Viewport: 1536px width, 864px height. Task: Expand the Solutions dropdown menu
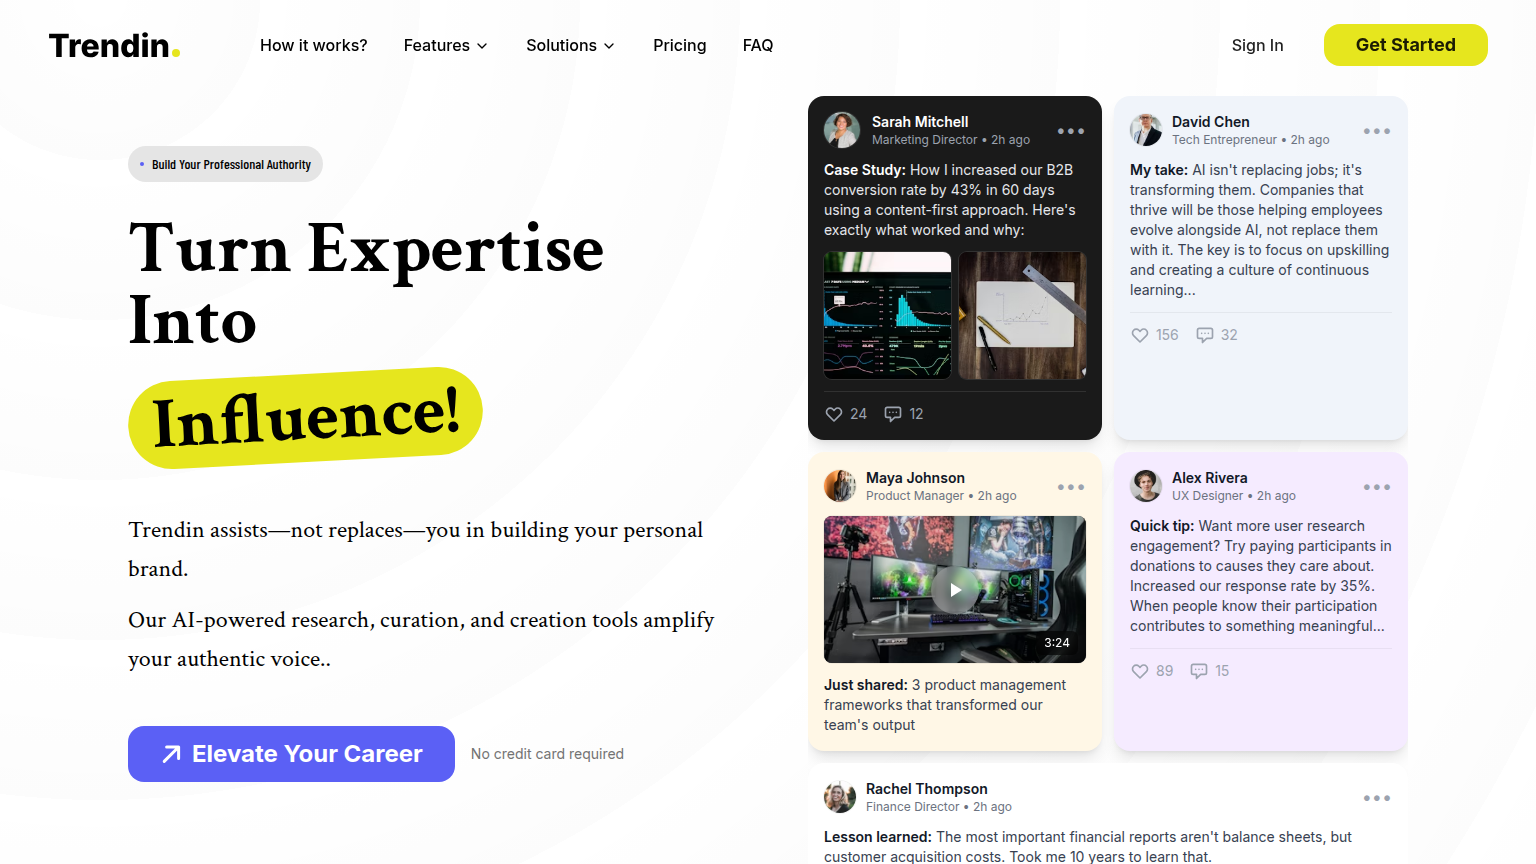point(570,45)
